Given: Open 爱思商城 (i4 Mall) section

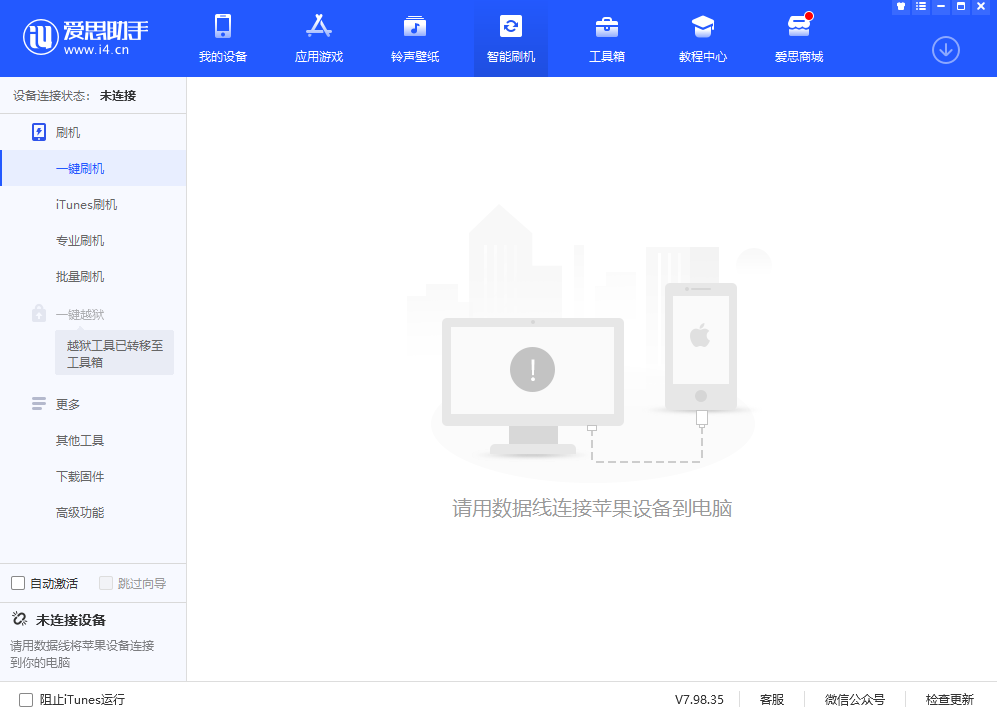Looking at the screenshot, I should coord(798,38).
